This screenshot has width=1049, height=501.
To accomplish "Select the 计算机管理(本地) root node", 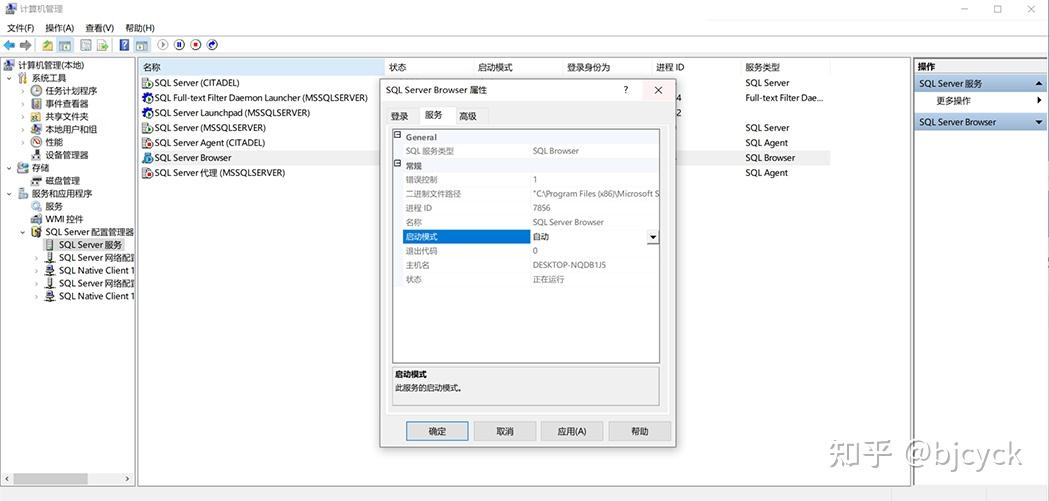I will tap(44, 65).
